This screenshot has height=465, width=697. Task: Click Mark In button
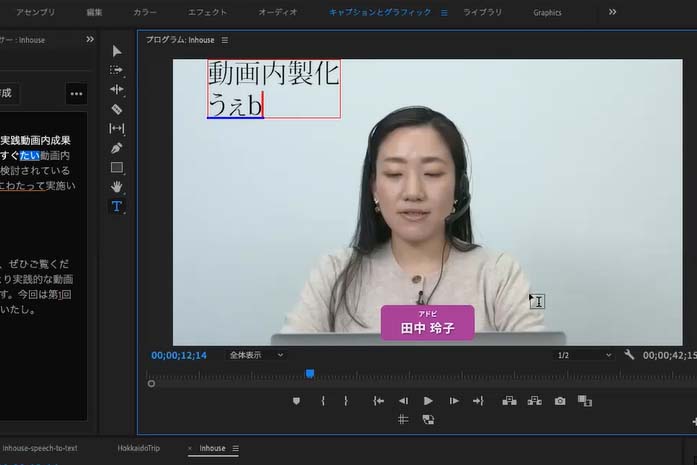323,401
